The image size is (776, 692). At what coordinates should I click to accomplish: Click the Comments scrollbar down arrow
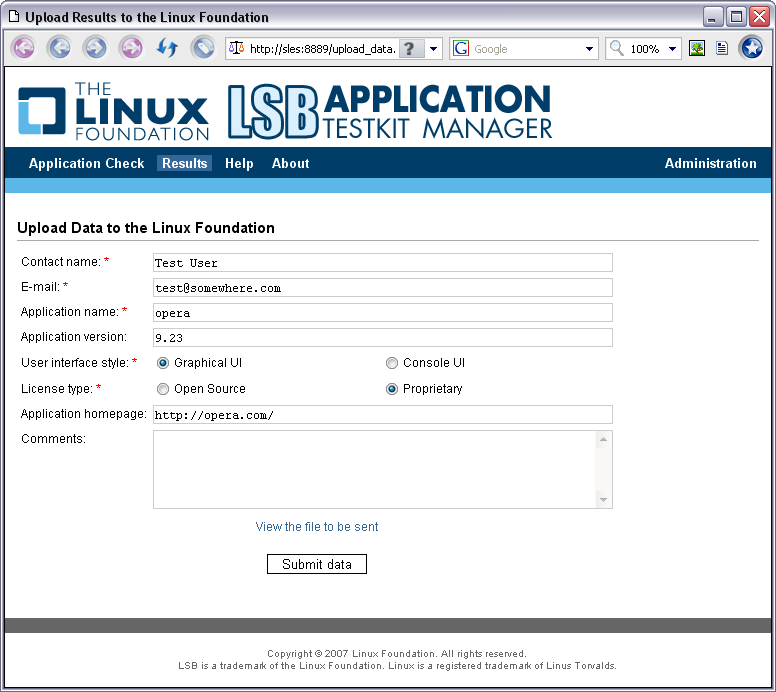[603, 499]
